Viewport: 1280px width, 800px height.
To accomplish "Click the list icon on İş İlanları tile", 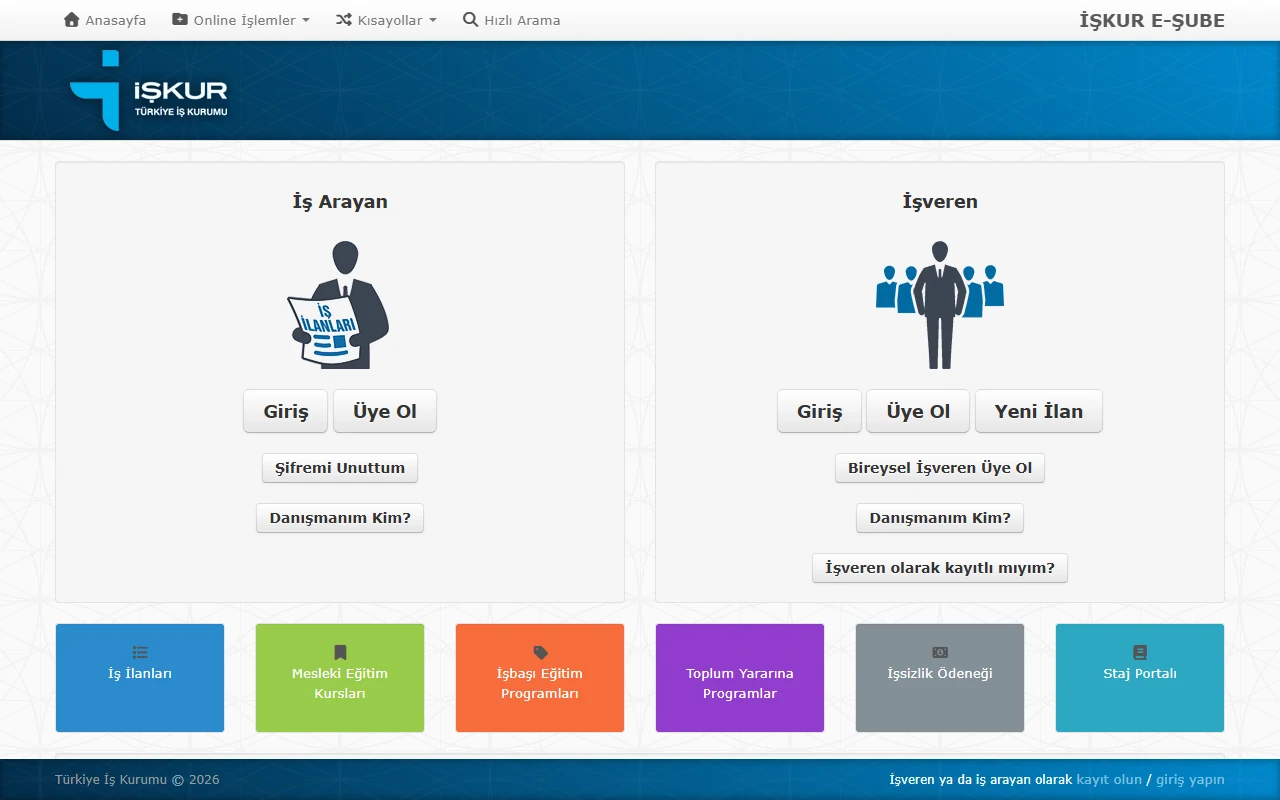I will (x=140, y=652).
